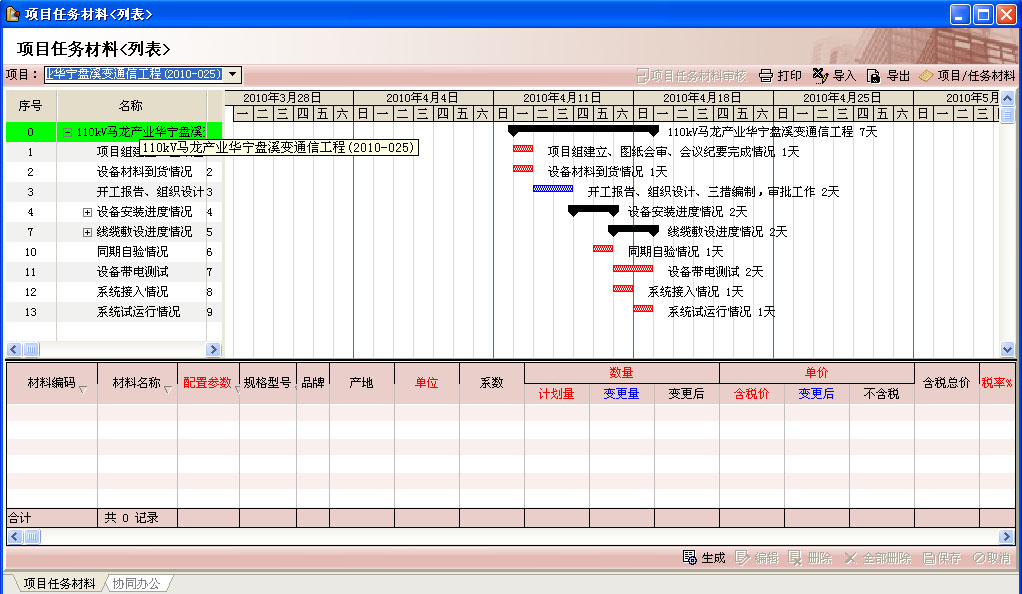Select the 项目任务材料 bottom tab
This screenshot has width=1022, height=594.
(x=59, y=583)
